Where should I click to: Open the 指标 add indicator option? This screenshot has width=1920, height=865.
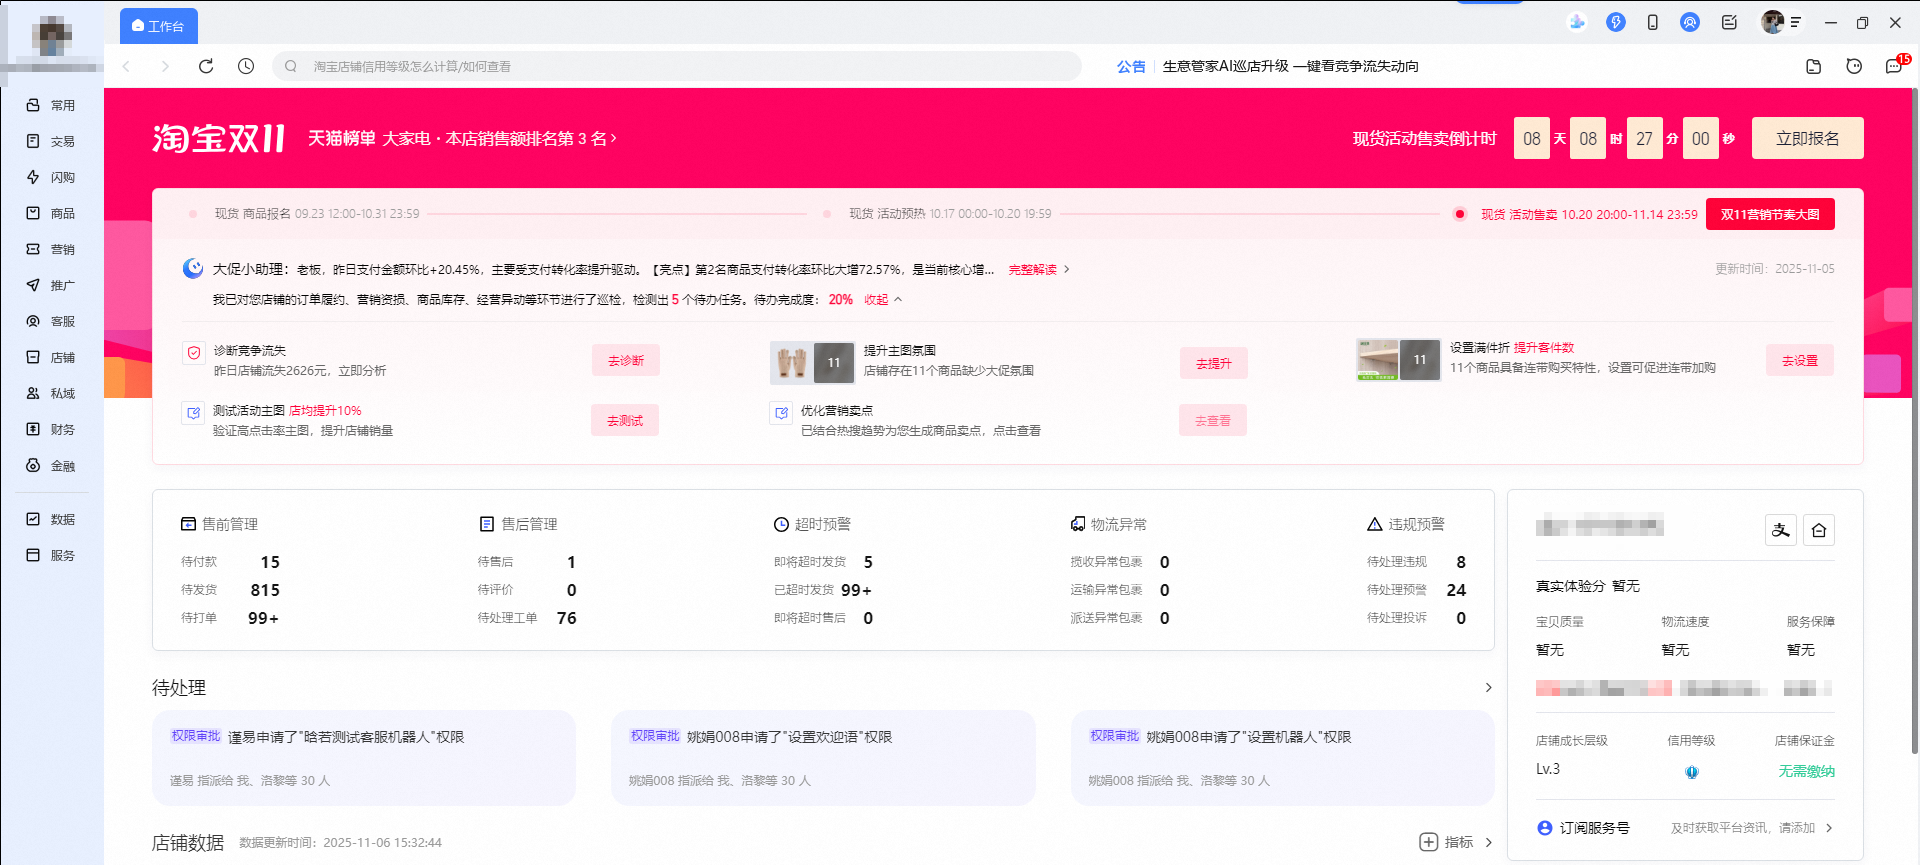click(x=1447, y=842)
